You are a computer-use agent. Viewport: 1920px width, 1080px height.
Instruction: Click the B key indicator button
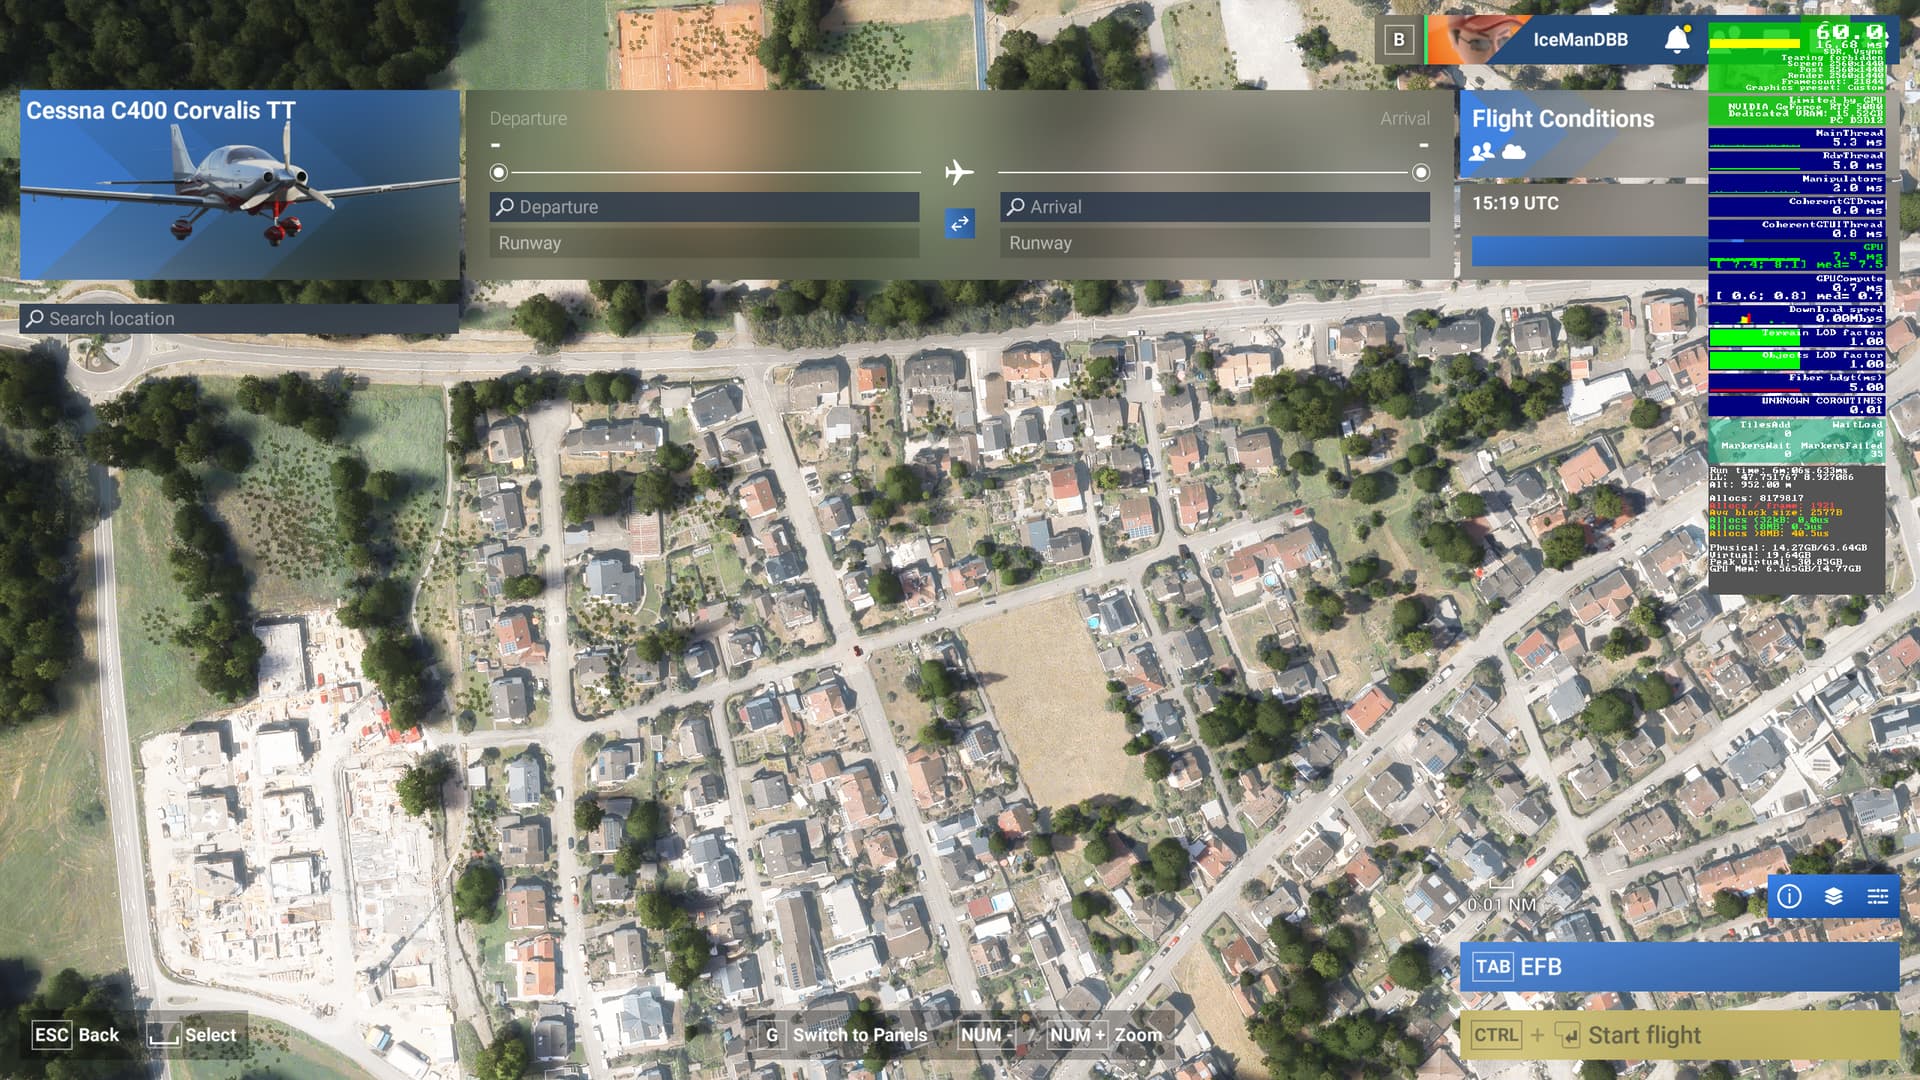[x=1398, y=40]
